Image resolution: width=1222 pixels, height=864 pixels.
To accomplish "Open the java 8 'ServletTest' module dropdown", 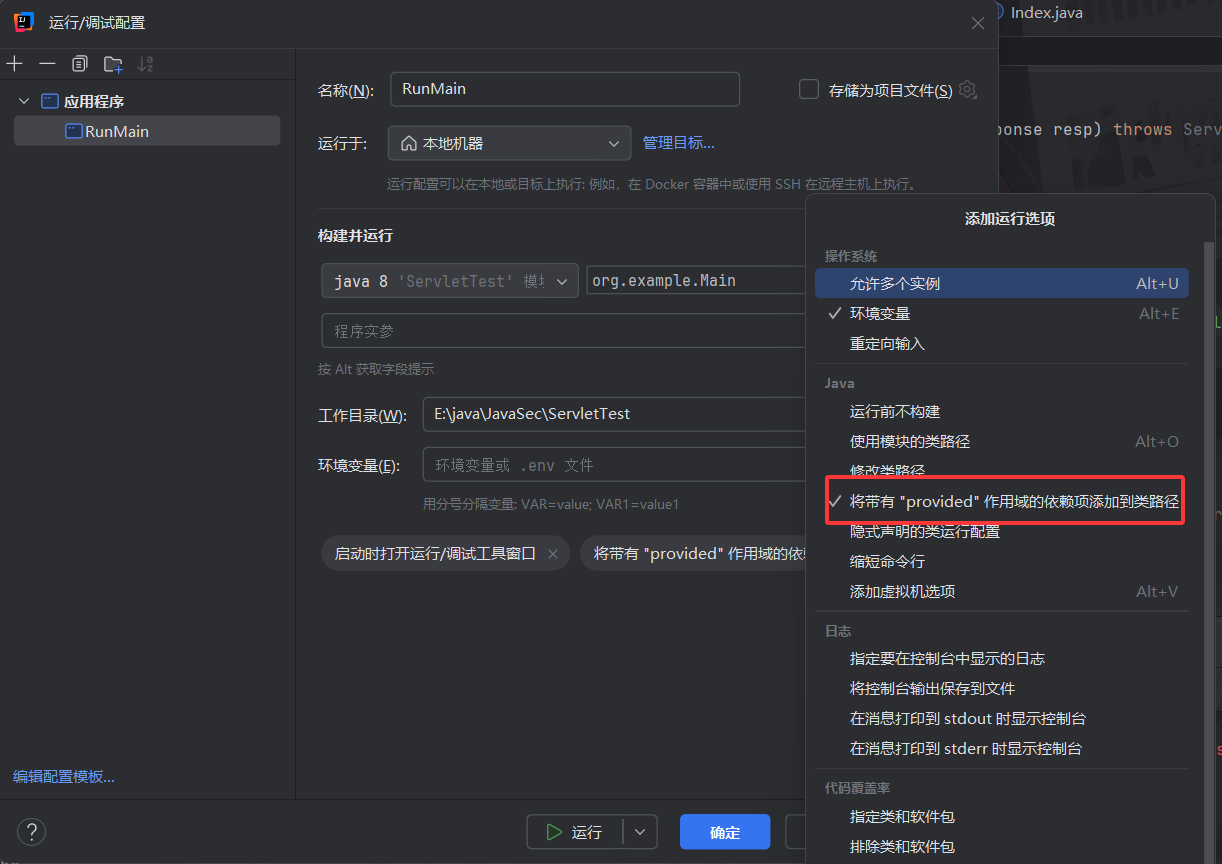I will tap(450, 281).
